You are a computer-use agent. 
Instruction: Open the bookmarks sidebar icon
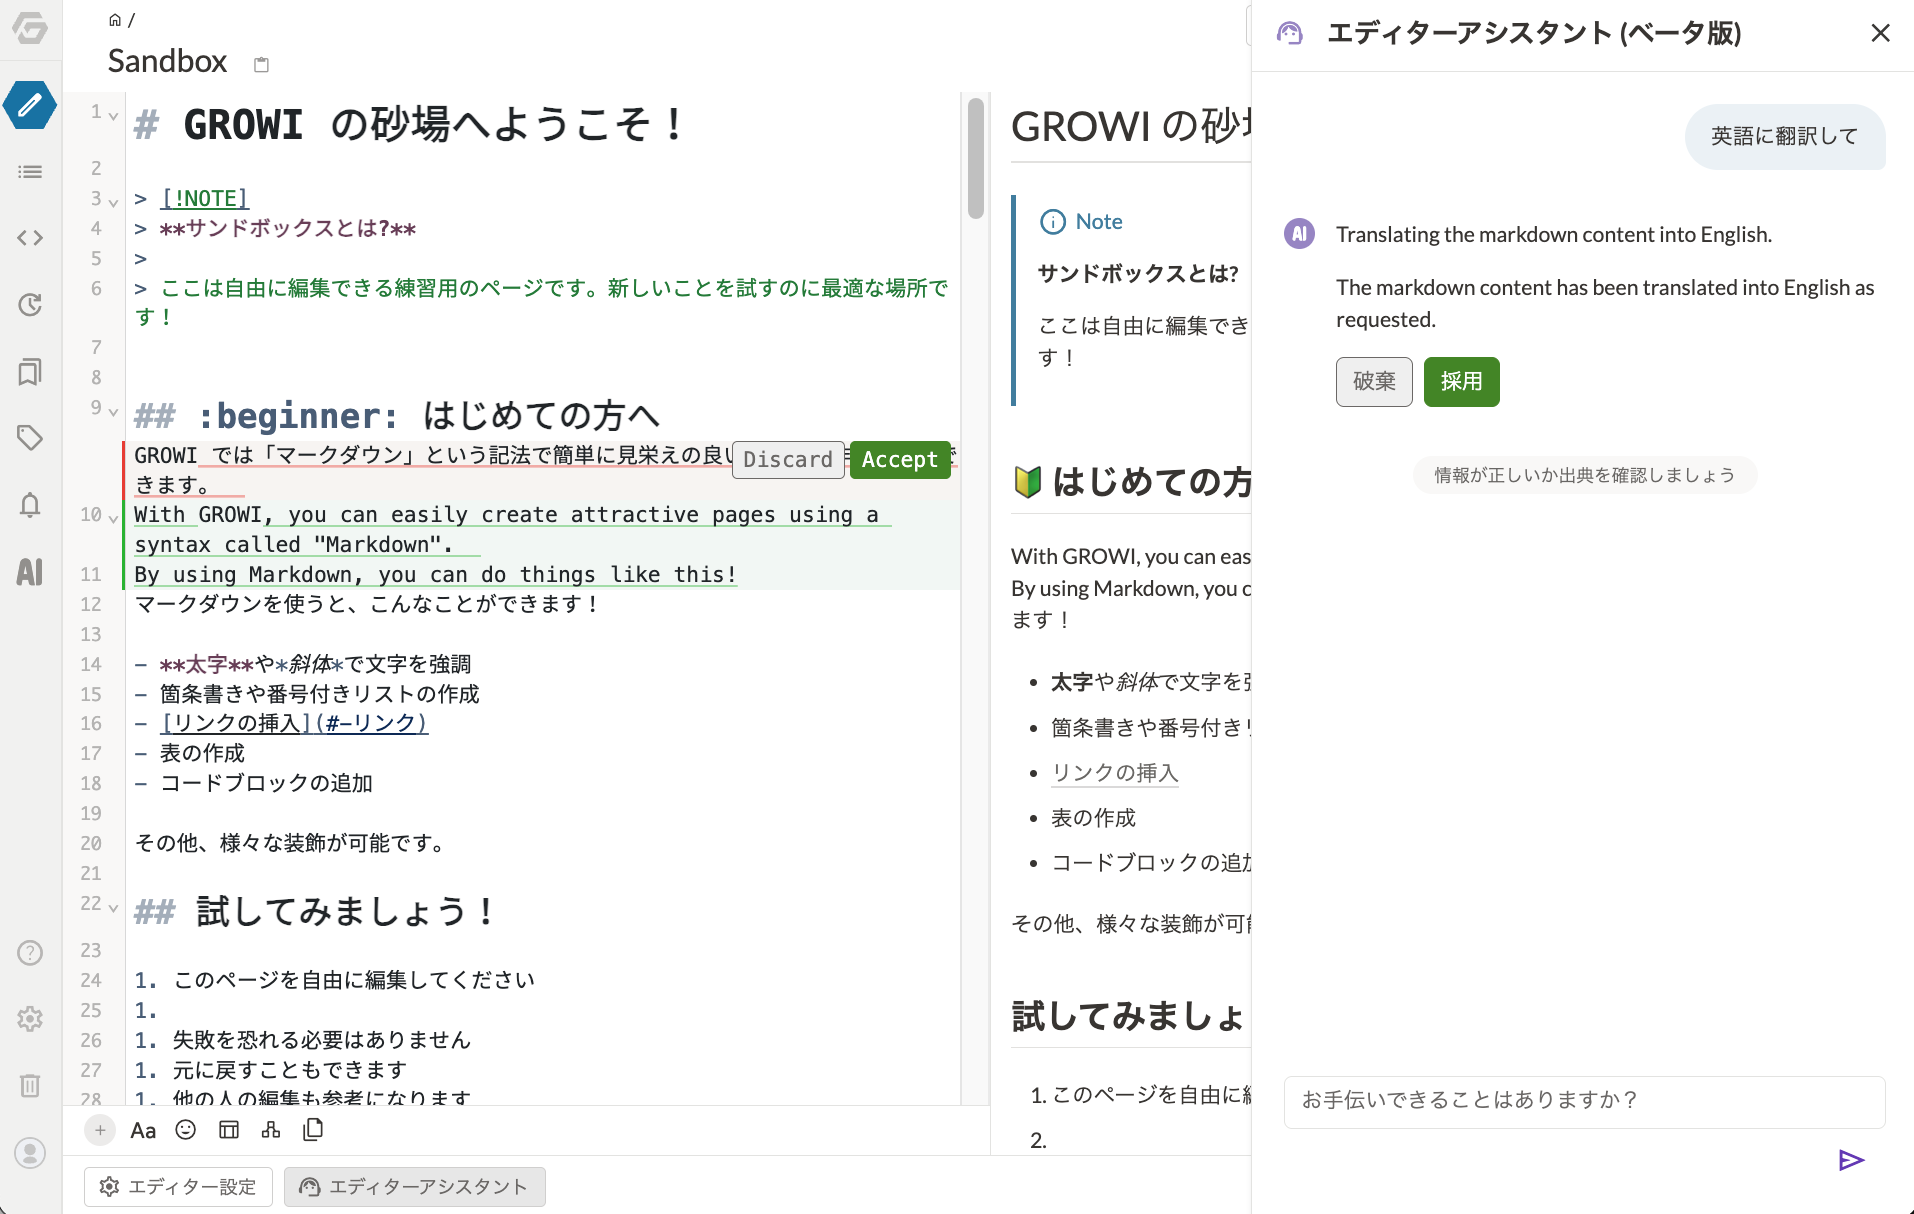[x=30, y=372]
